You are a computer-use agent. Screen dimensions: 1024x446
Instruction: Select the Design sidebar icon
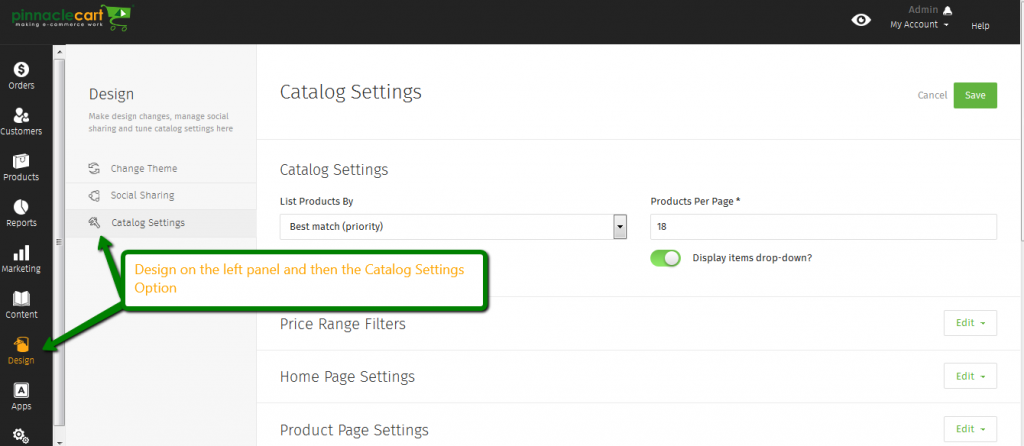tap(22, 344)
